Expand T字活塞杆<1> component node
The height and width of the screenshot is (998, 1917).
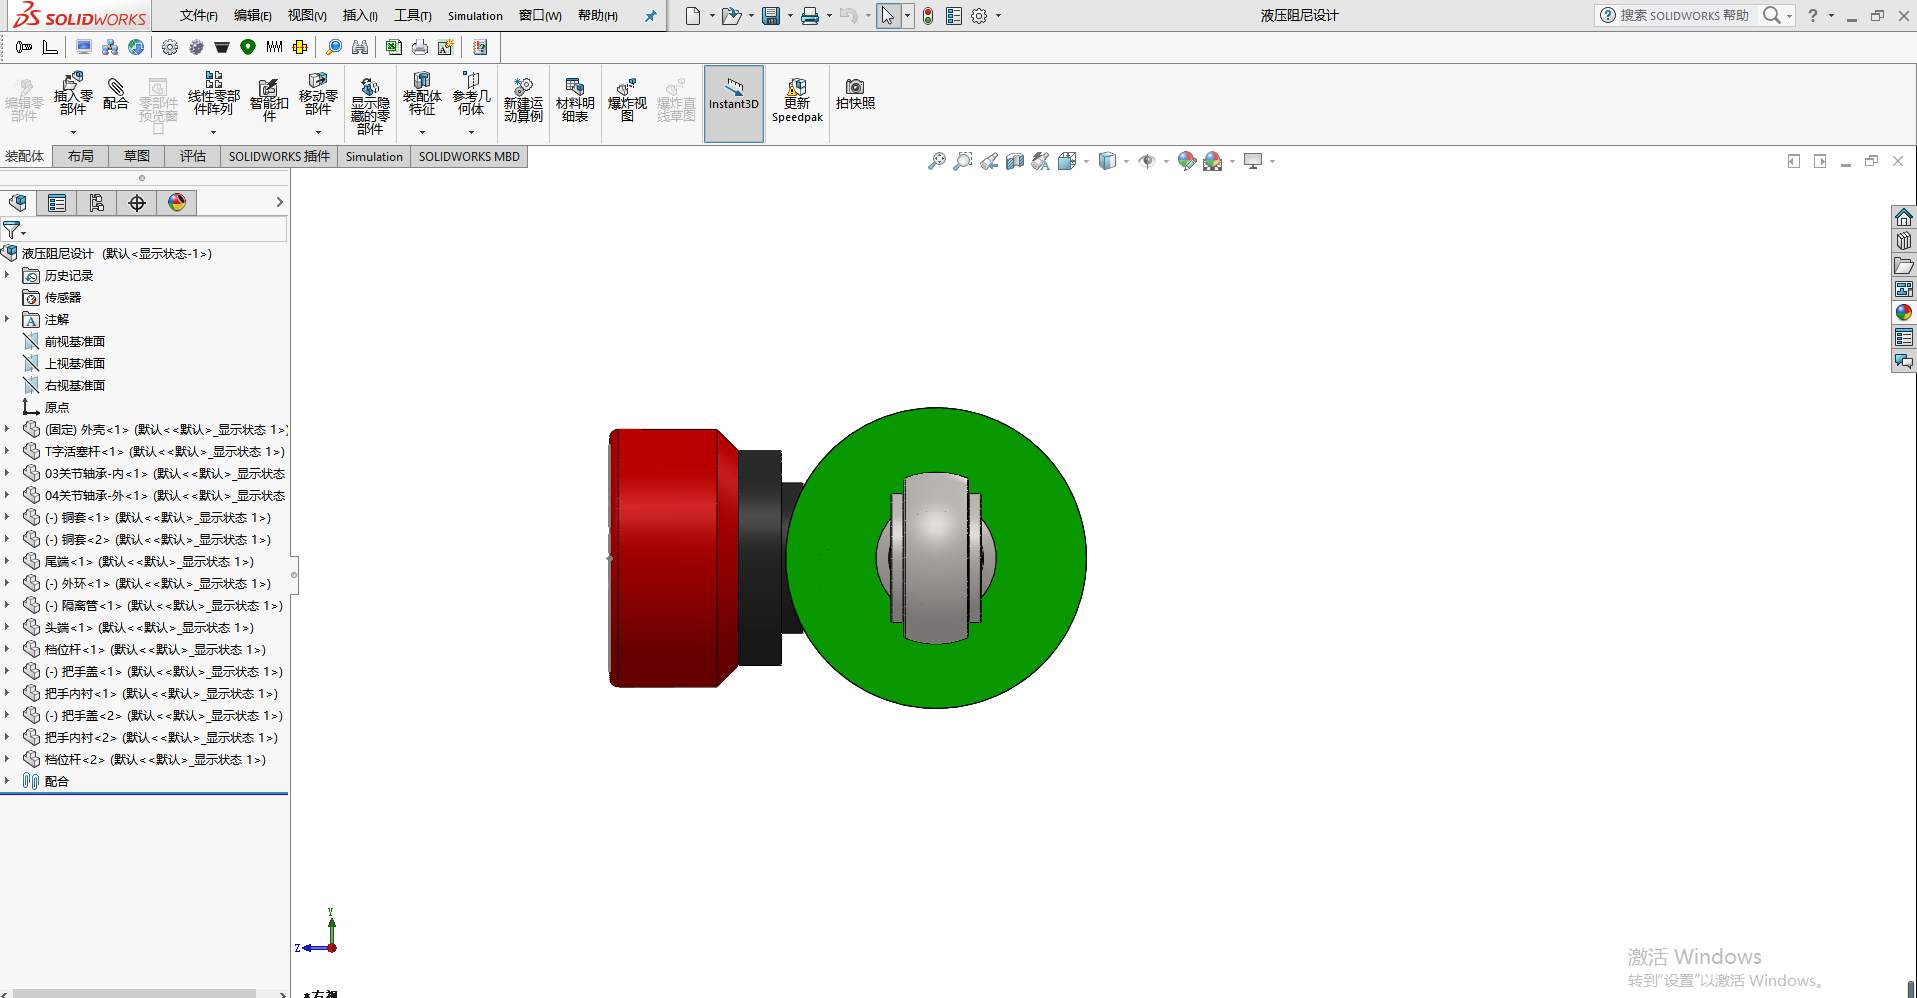coord(7,451)
